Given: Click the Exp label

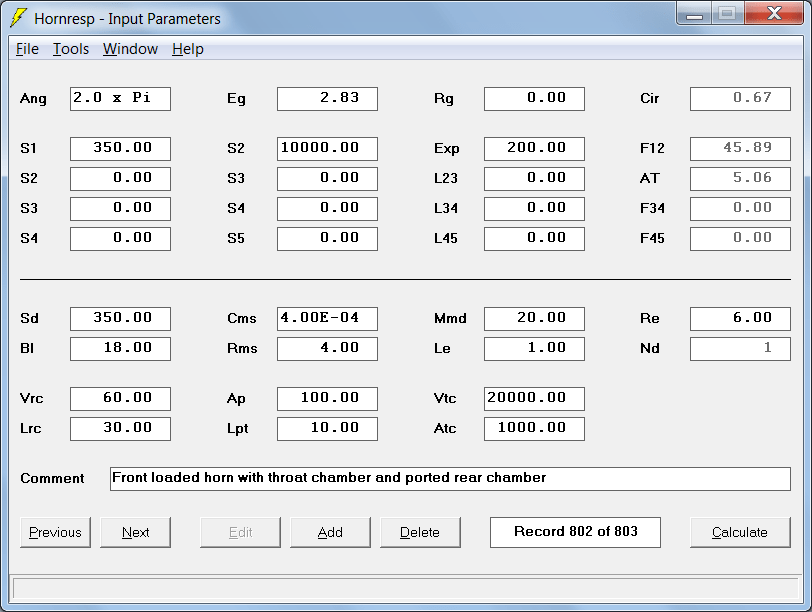Looking at the screenshot, I should (446, 149).
